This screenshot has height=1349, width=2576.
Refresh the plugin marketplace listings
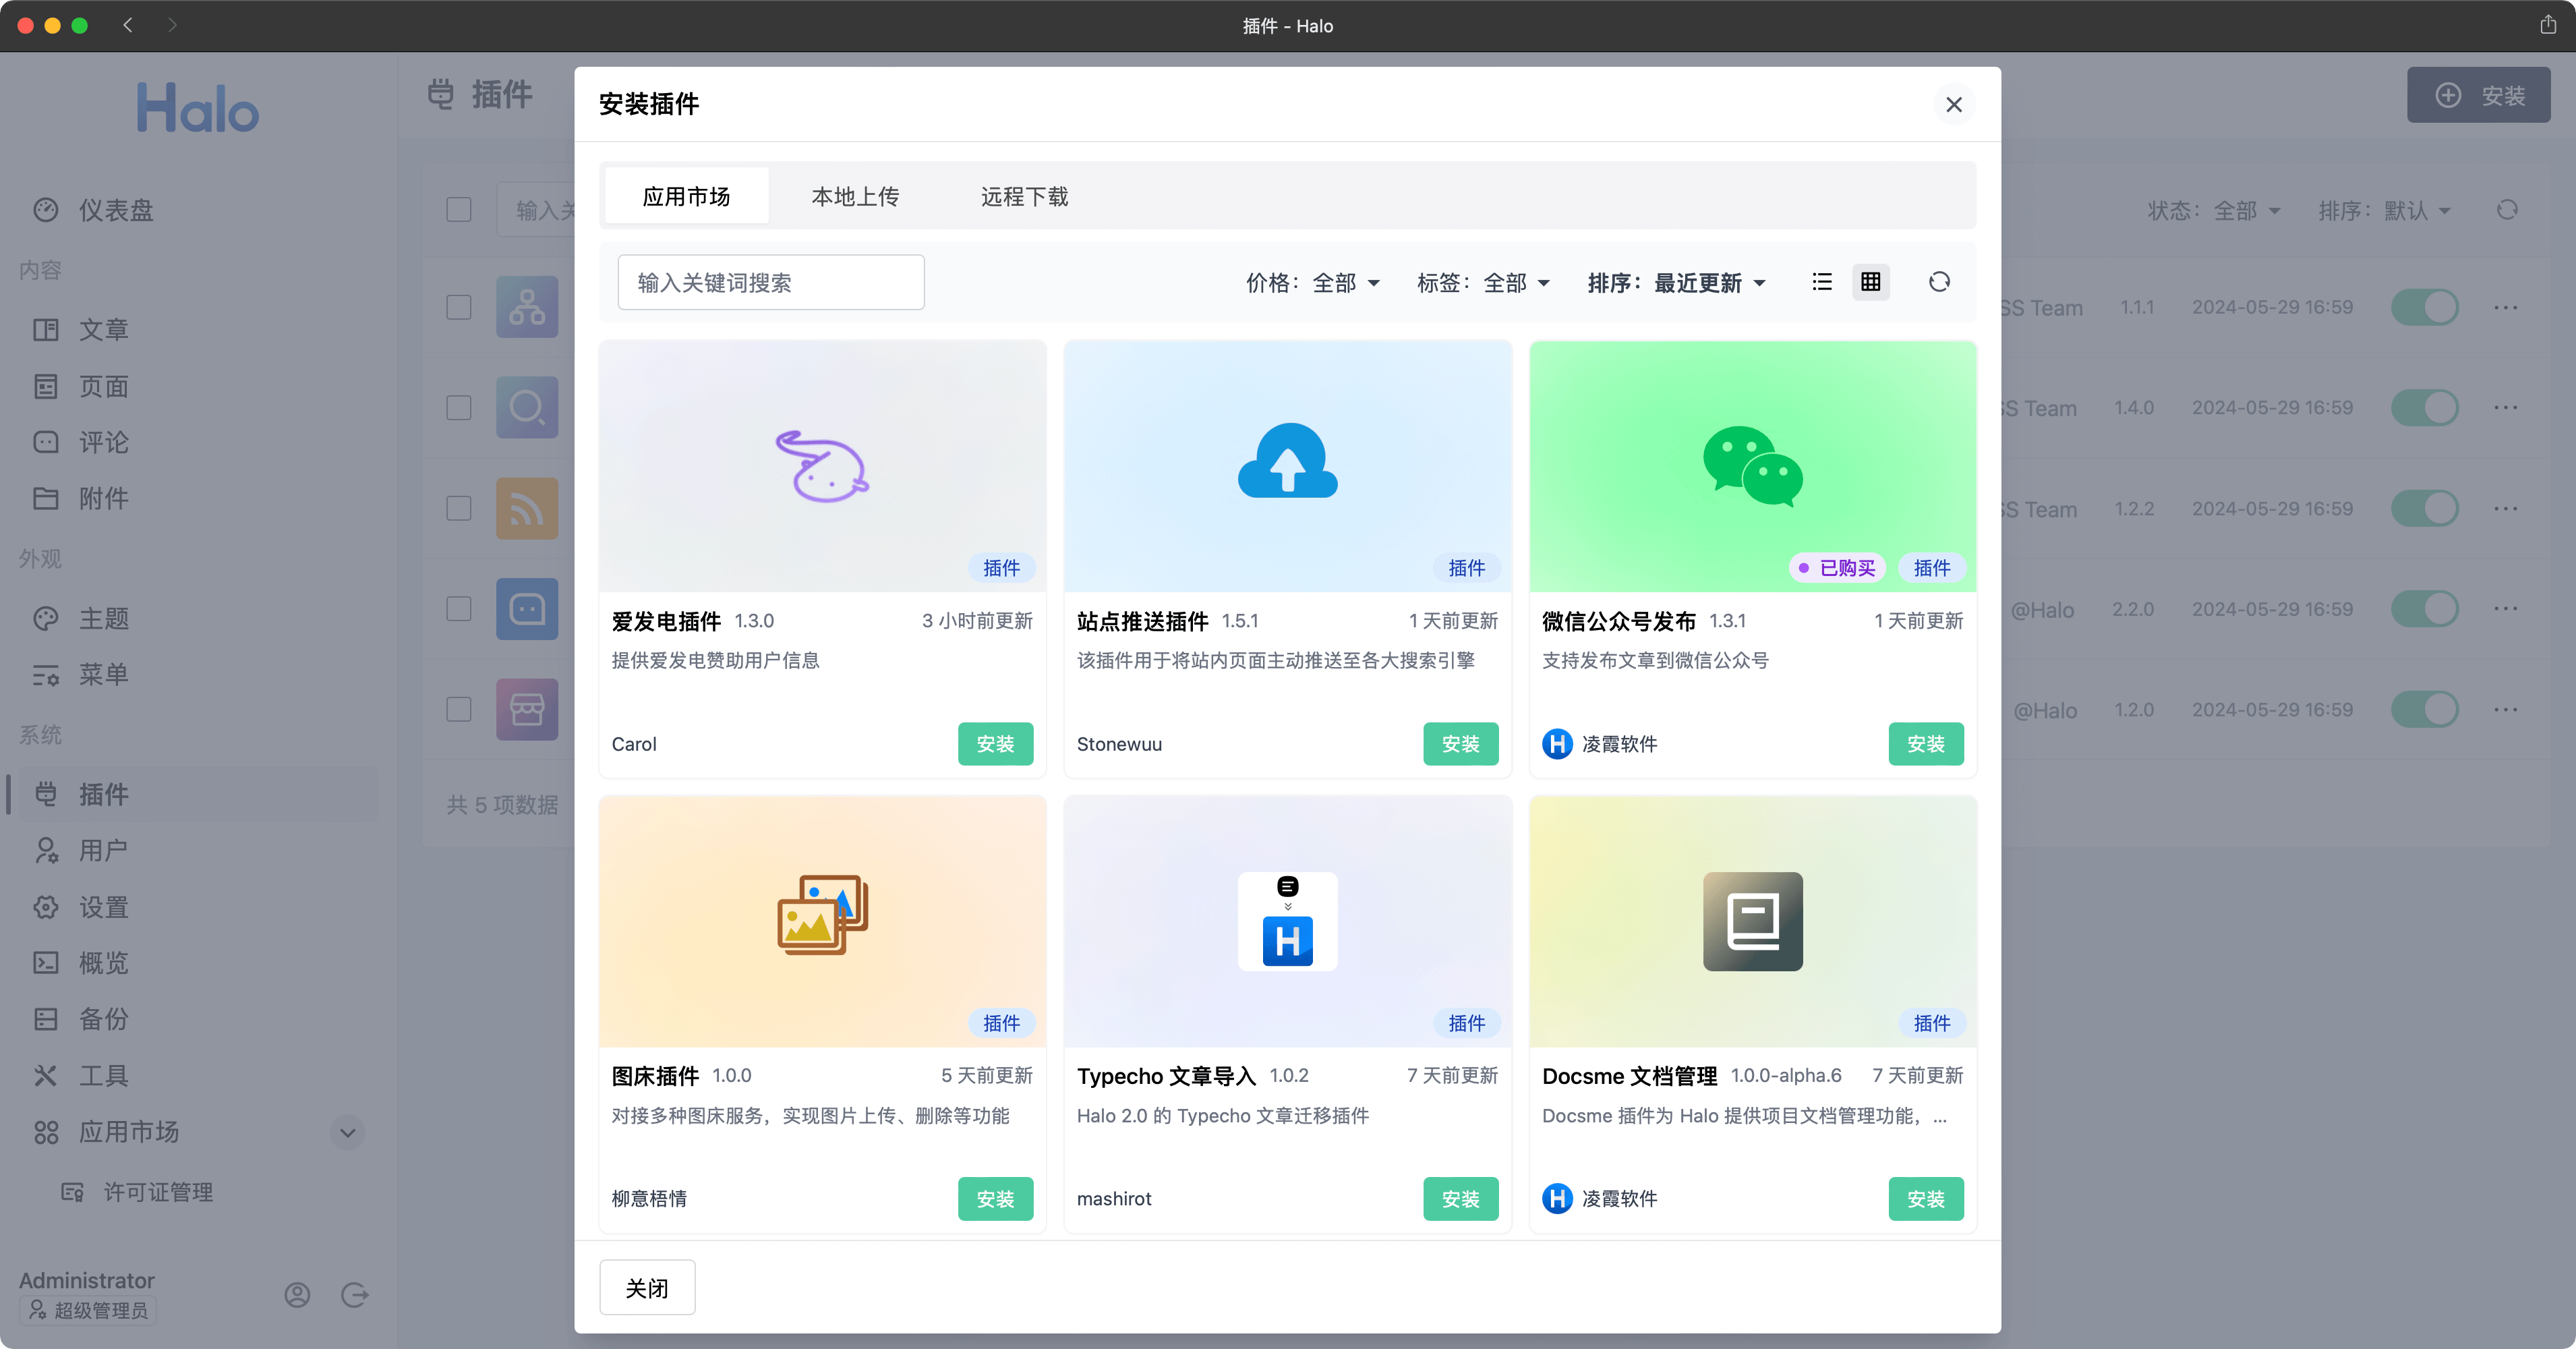(1940, 282)
